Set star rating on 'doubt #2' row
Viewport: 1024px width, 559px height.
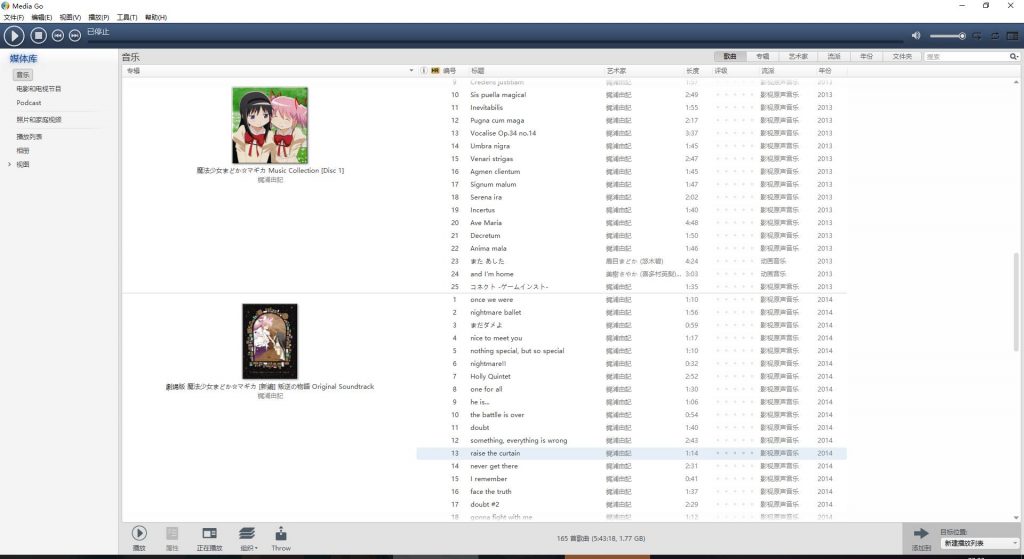tap(734, 505)
